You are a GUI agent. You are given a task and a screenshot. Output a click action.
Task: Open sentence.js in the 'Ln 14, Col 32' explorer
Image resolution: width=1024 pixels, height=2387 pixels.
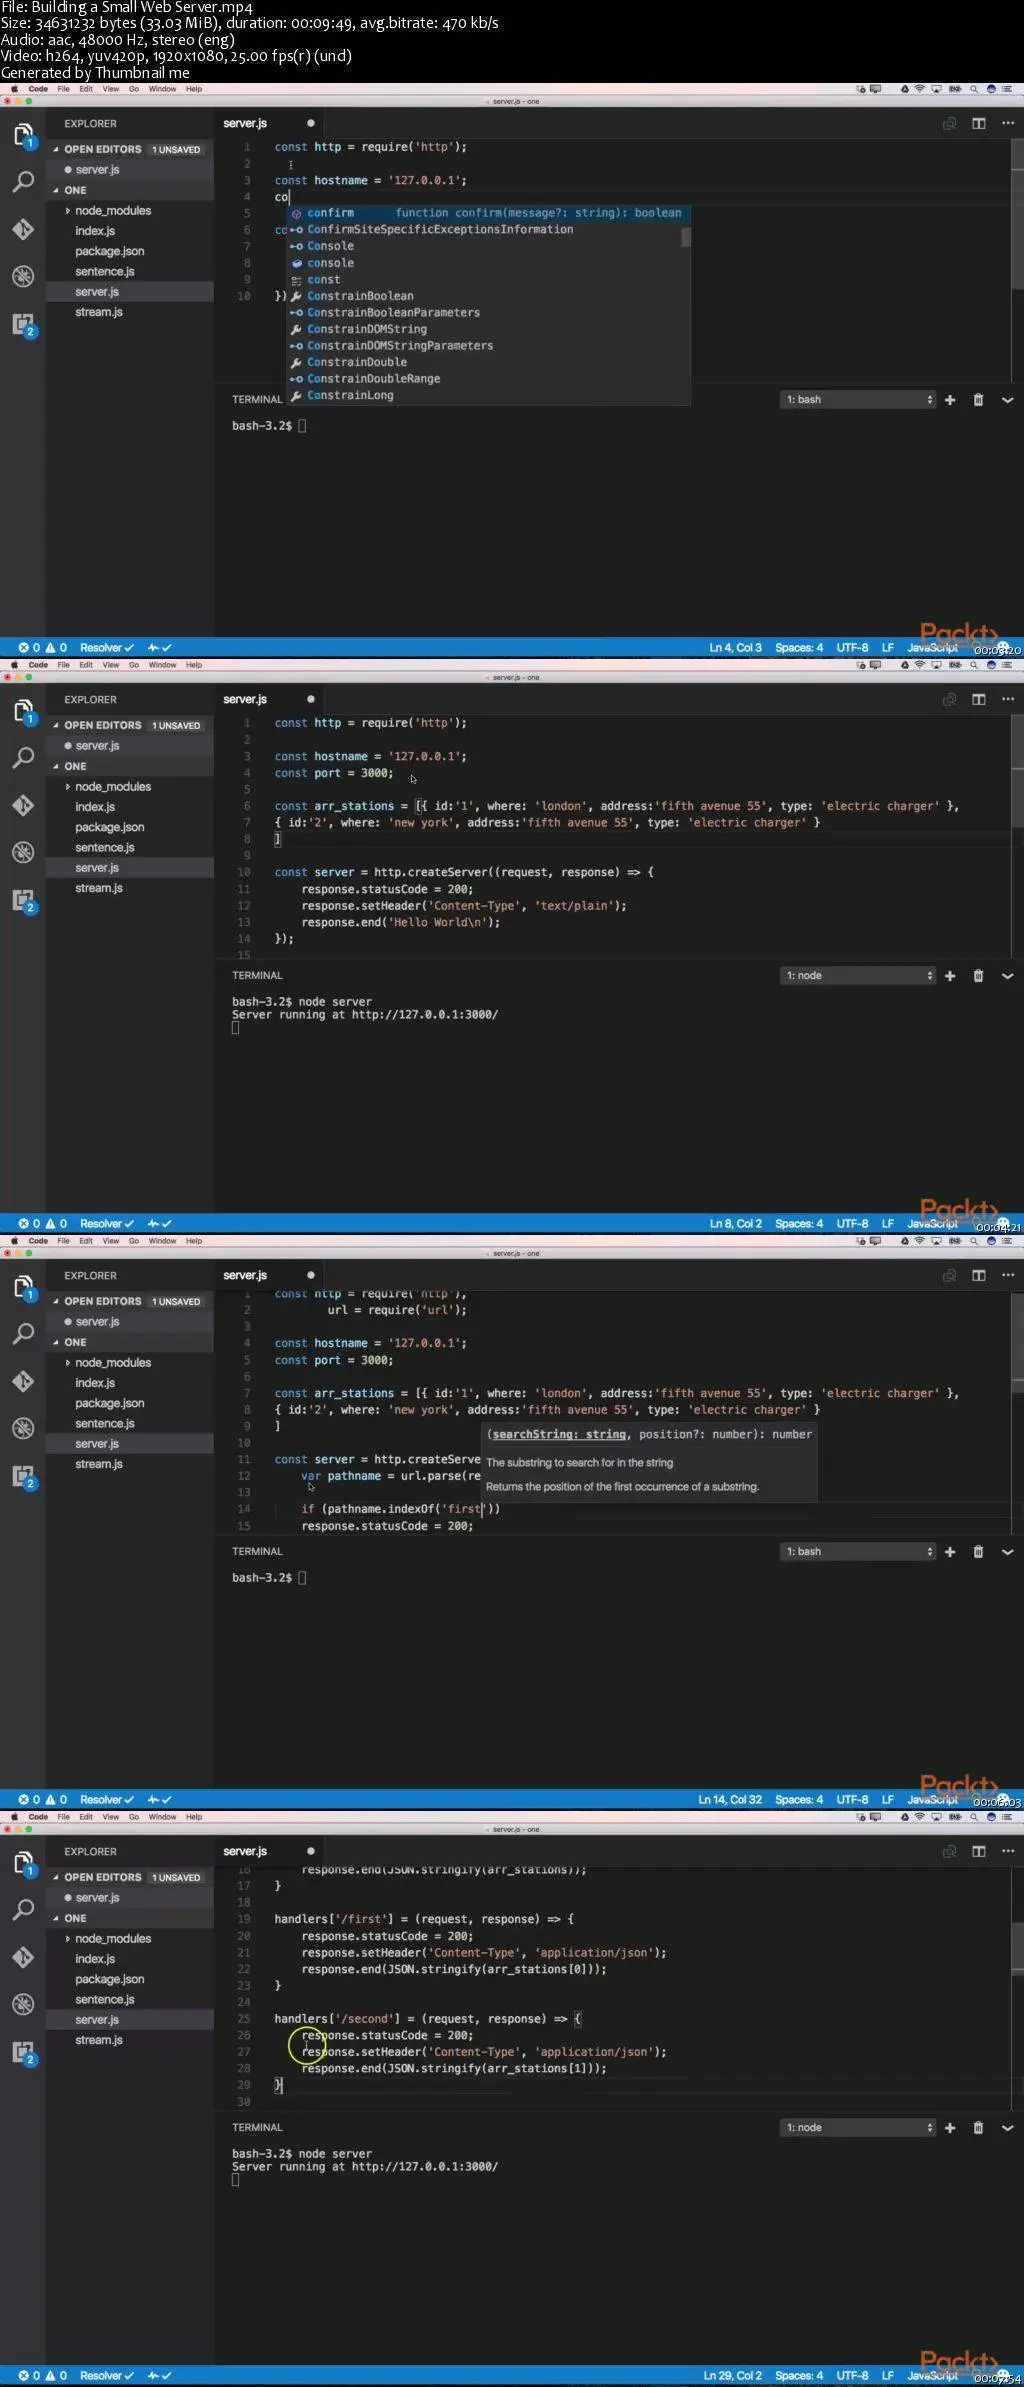[104, 1424]
